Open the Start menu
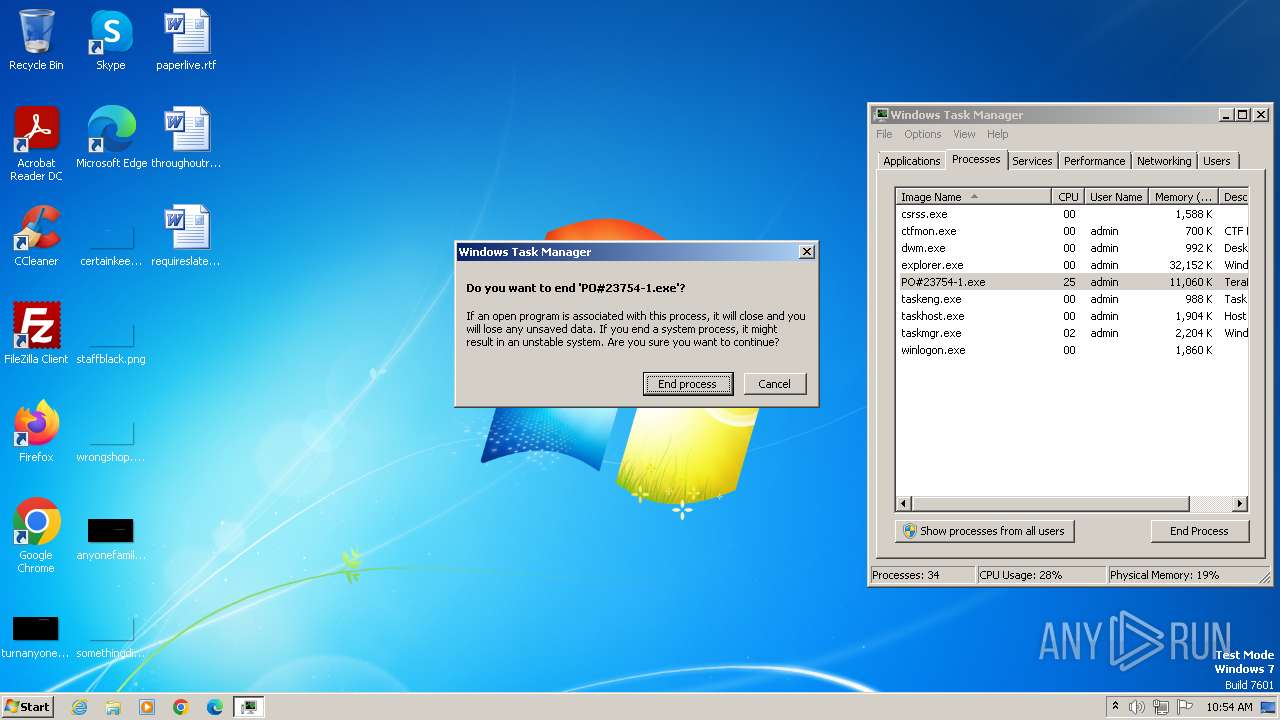 [x=27, y=707]
